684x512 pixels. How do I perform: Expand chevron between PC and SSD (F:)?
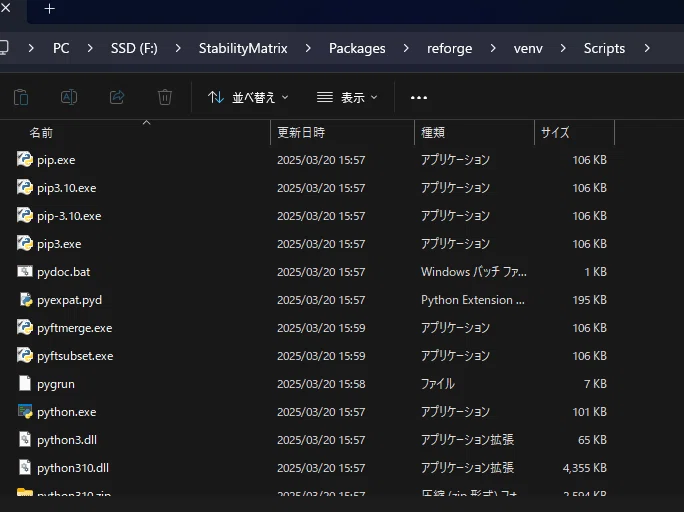pyautogui.click(x=90, y=48)
